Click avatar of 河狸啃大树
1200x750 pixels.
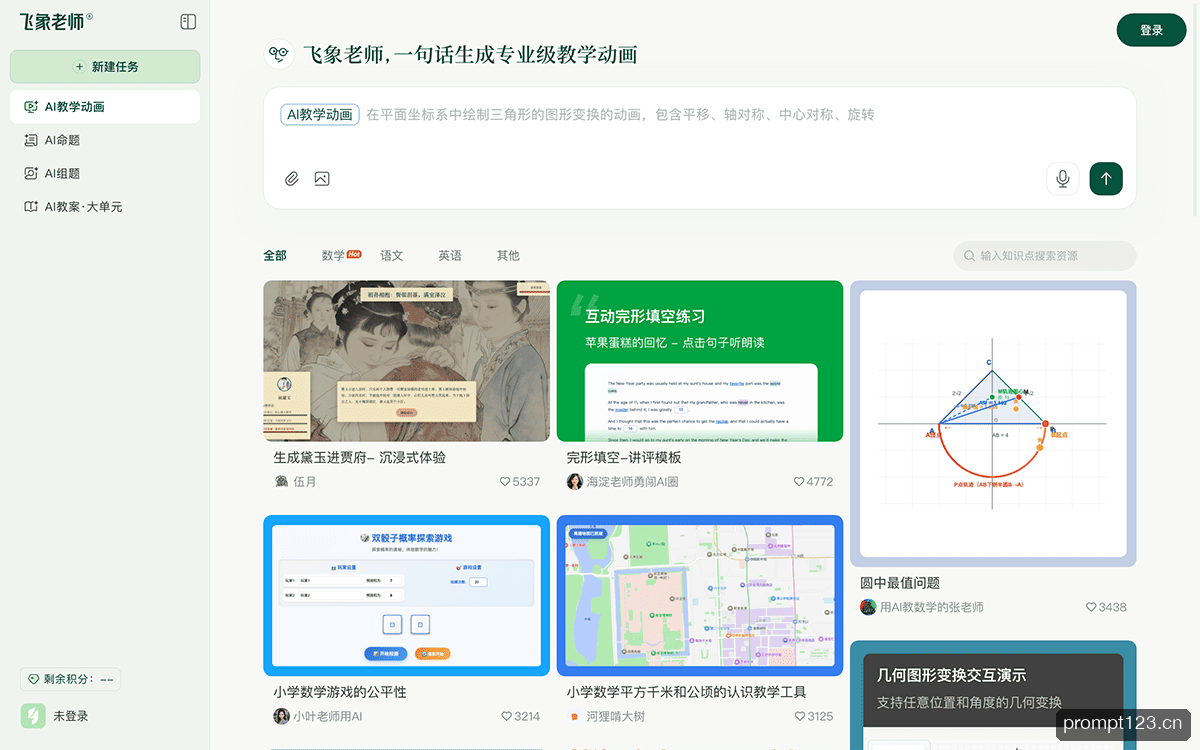(575, 717)
